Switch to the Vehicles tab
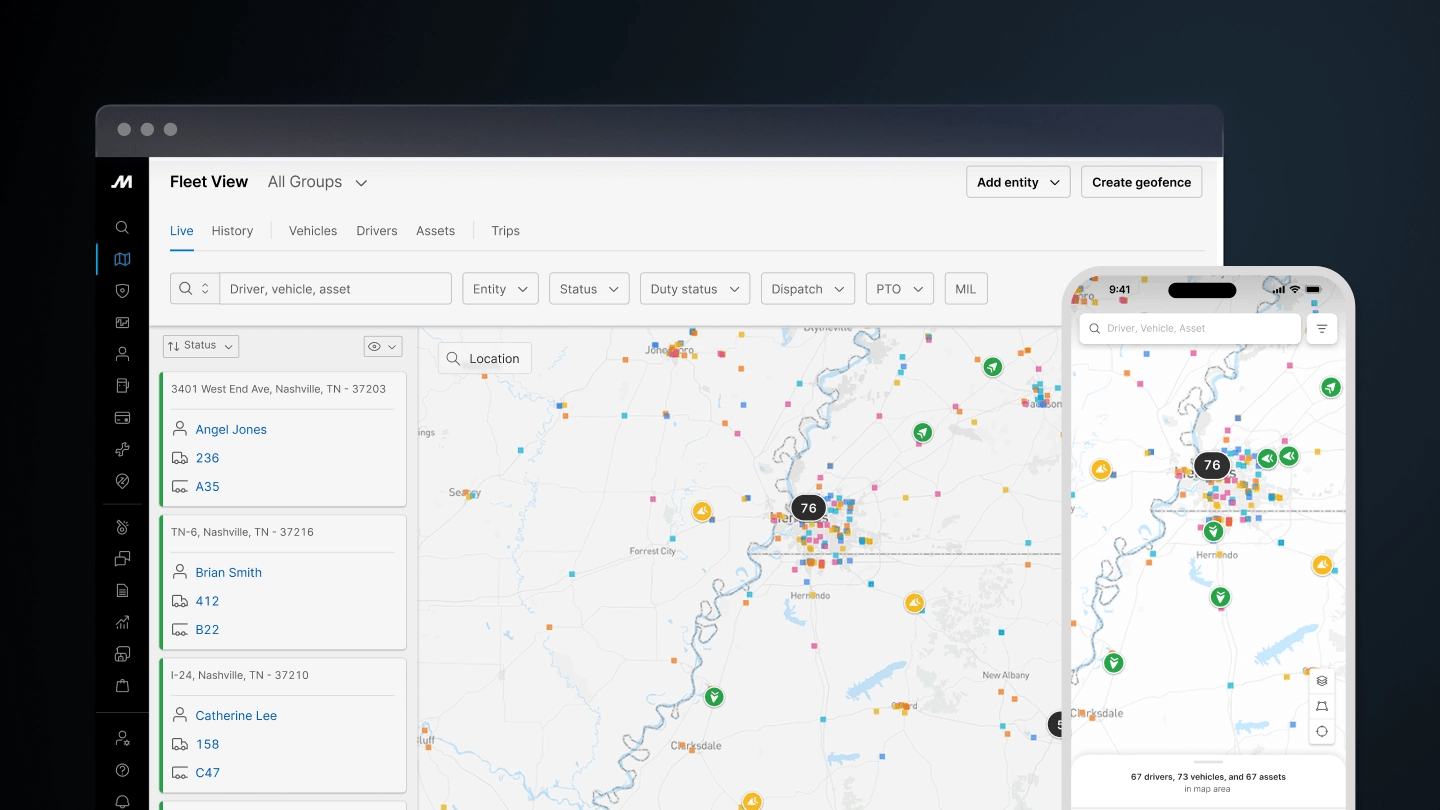This screenshot has width=1440, height=810. (313, 231)
